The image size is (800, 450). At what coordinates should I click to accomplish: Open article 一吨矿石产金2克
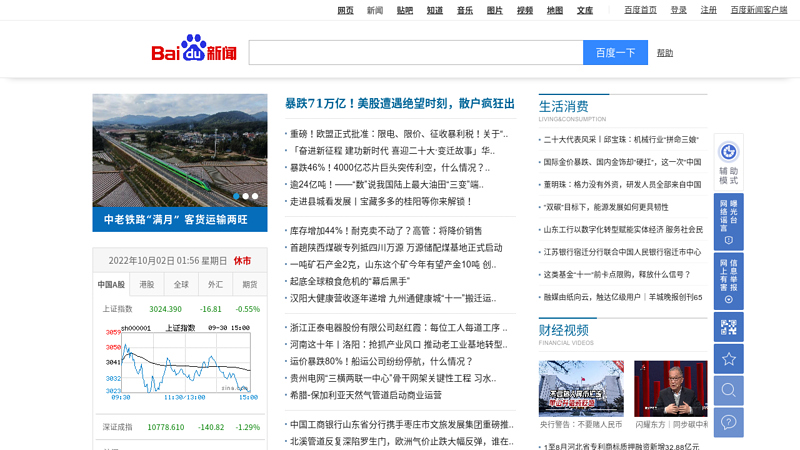(393, 264)
